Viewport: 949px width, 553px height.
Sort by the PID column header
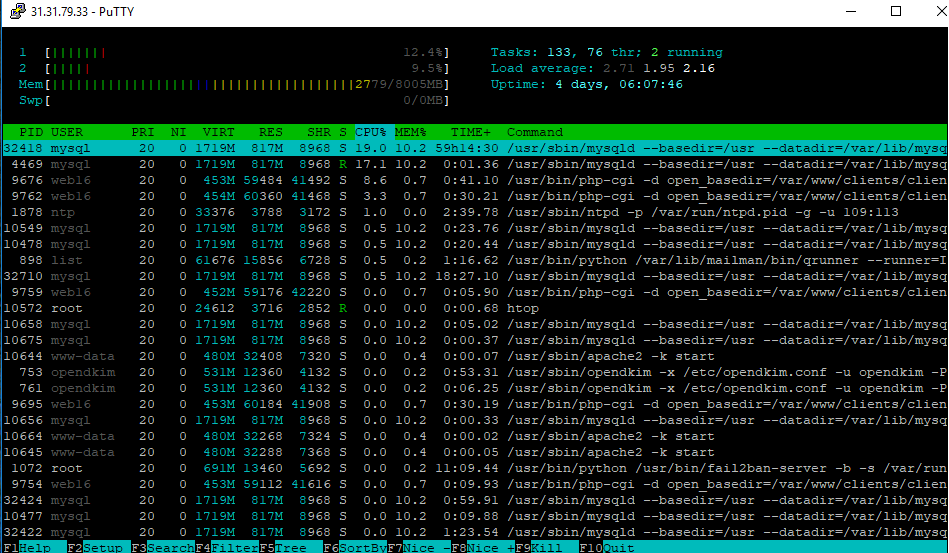[x=31, y=132]
